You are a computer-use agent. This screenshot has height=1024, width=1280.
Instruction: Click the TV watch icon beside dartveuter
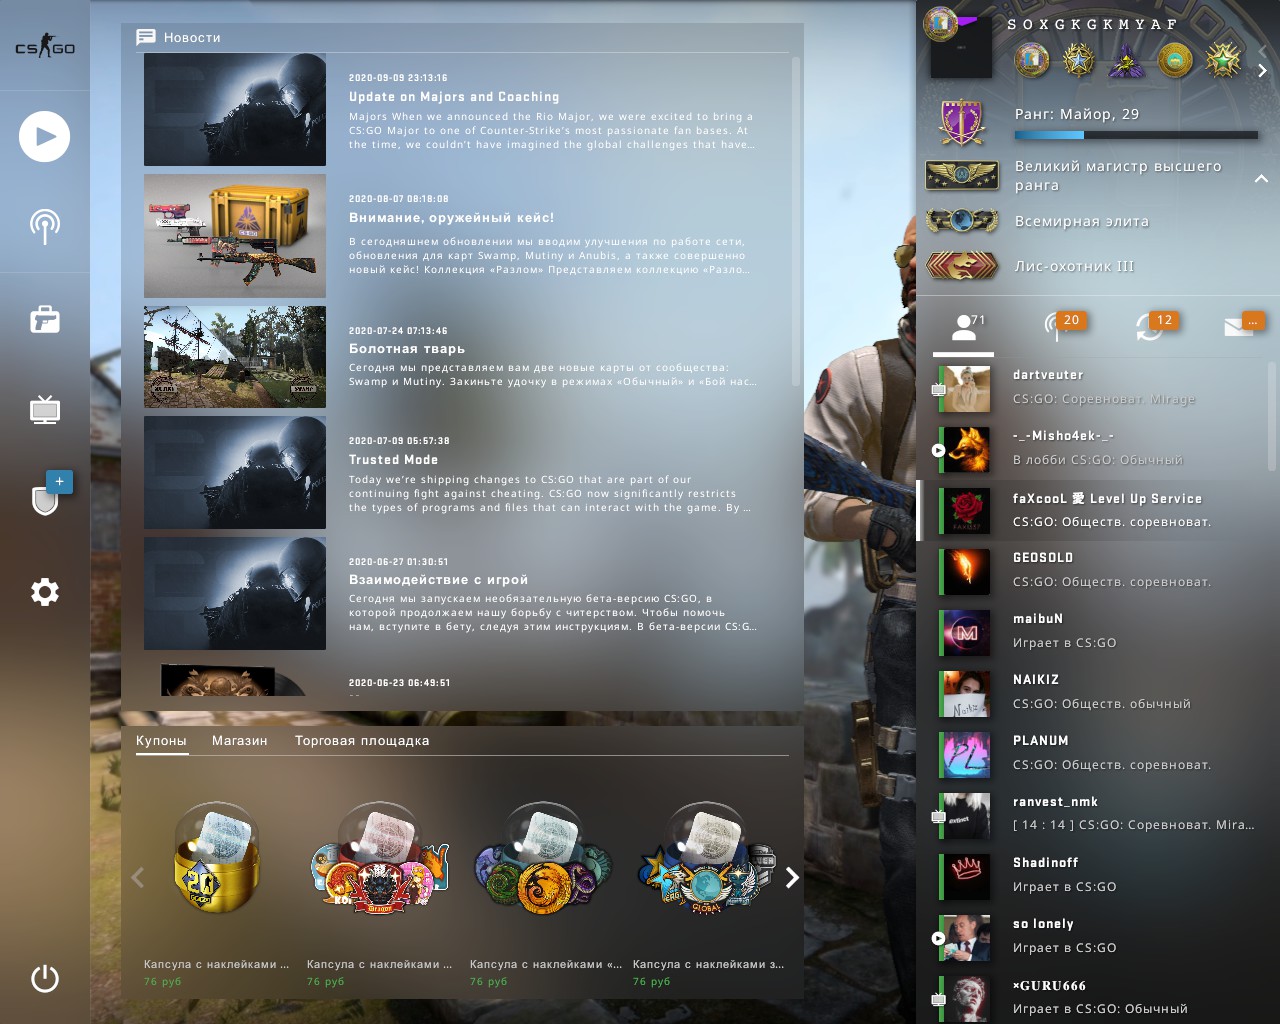938,389
